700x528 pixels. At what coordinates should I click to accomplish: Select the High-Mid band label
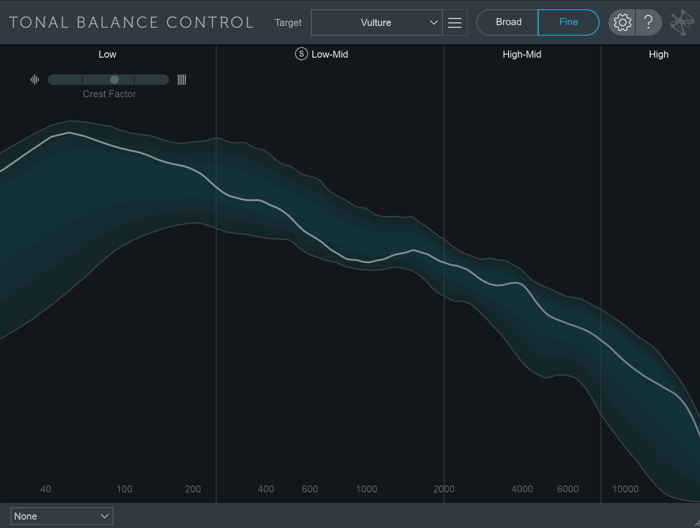522,54
